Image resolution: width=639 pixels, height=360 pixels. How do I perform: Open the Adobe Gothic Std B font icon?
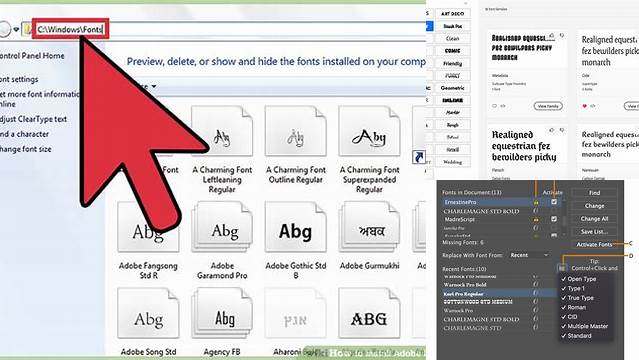point(295,227)
